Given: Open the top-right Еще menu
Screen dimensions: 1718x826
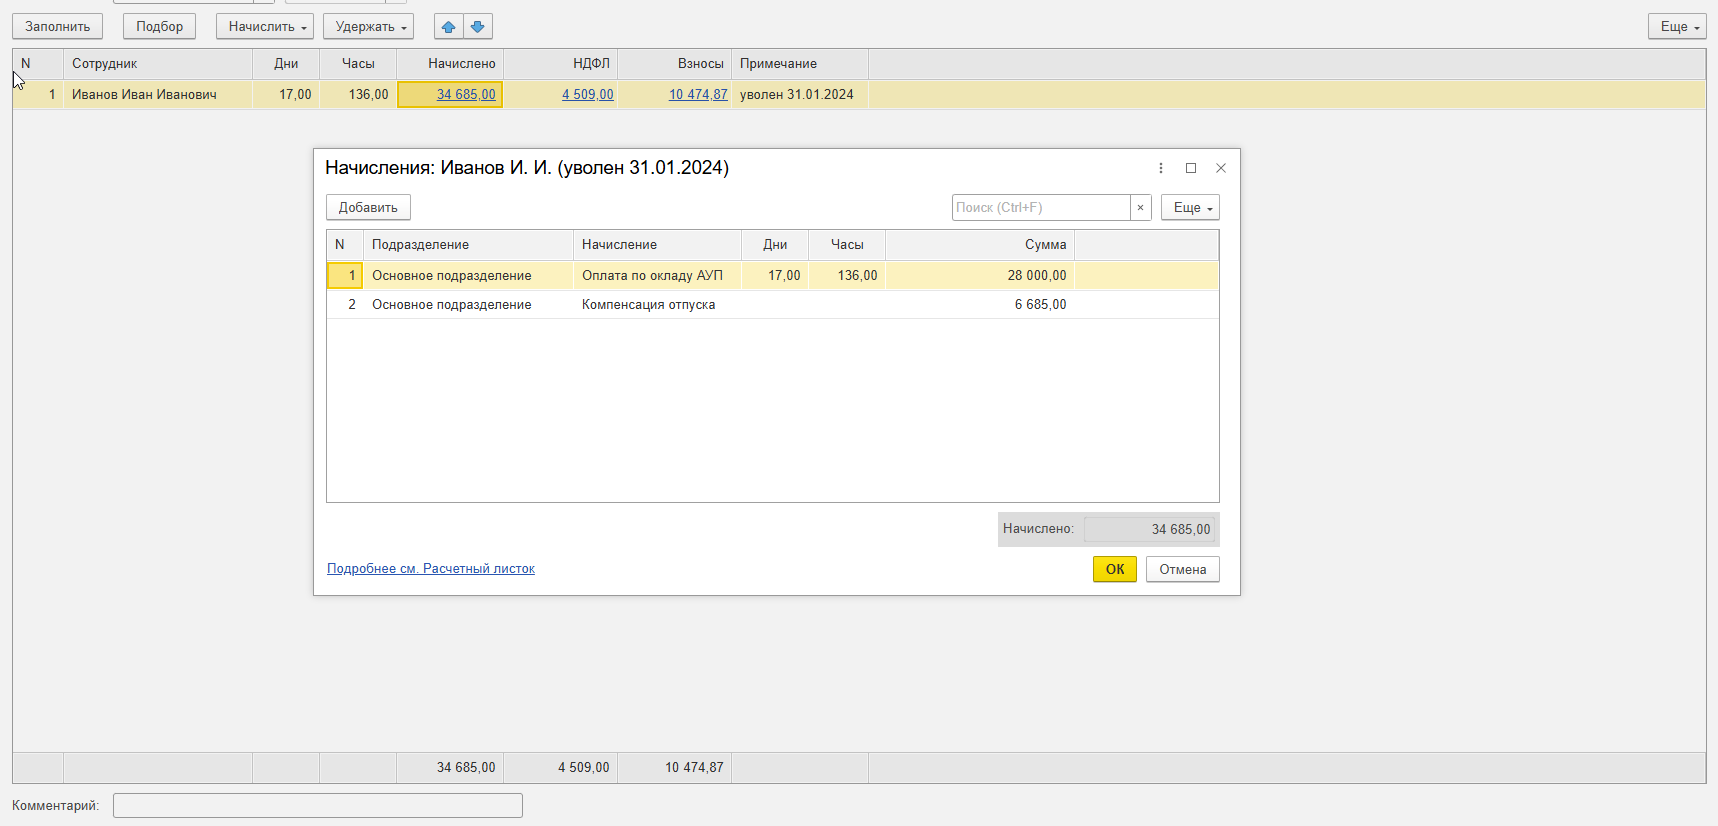Looking at the screenshot, I should click(x=1677, y=27).
